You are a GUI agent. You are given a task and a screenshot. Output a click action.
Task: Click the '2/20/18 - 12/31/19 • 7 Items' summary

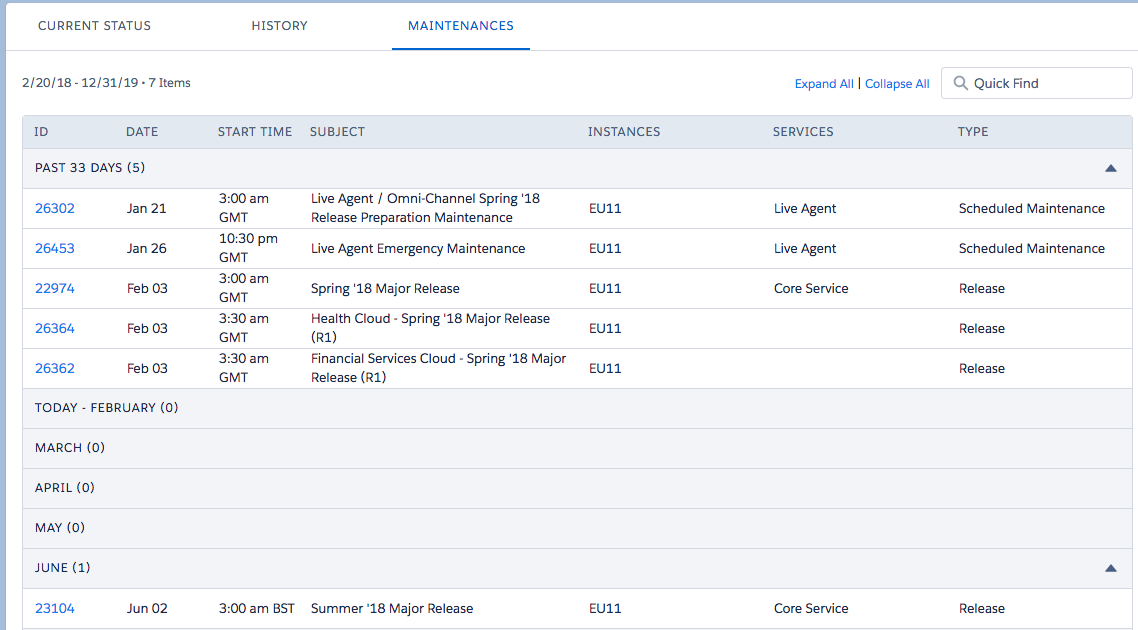(106, 83)
